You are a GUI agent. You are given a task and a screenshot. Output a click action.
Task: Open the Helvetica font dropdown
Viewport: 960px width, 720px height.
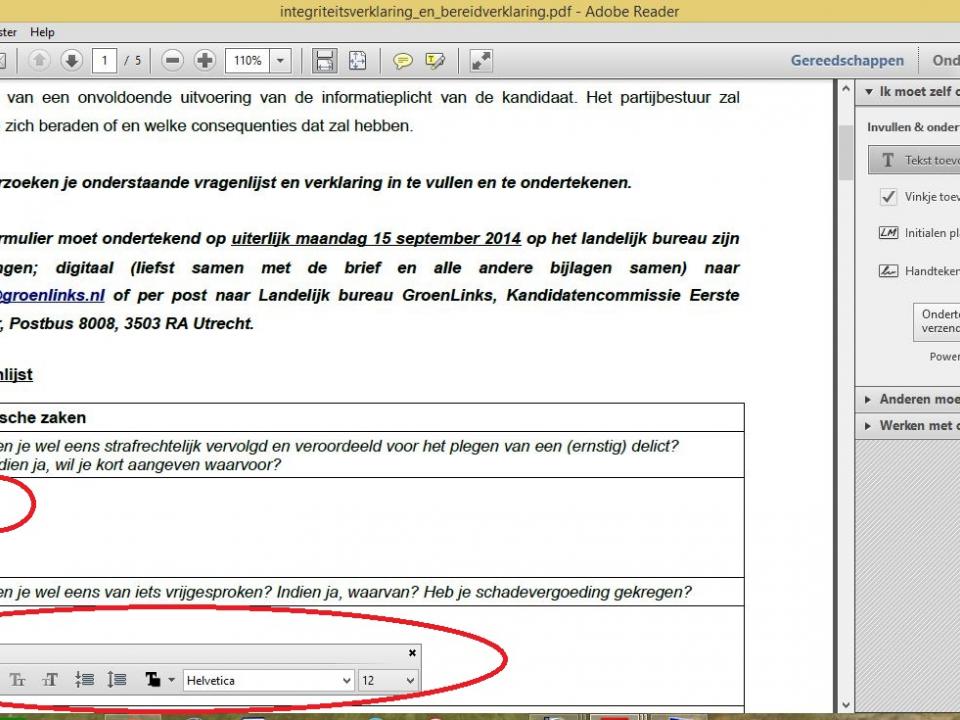click(x=346, y=680)
